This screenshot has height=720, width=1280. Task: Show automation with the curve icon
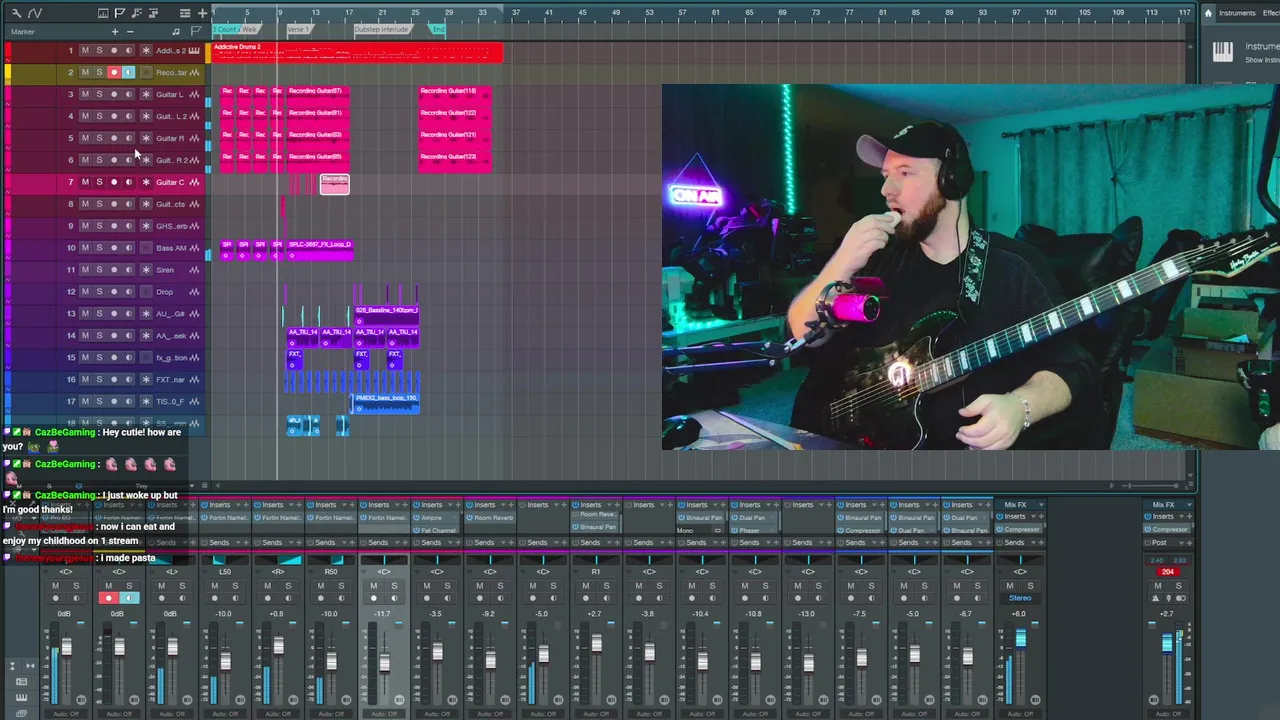pos(35,13)
